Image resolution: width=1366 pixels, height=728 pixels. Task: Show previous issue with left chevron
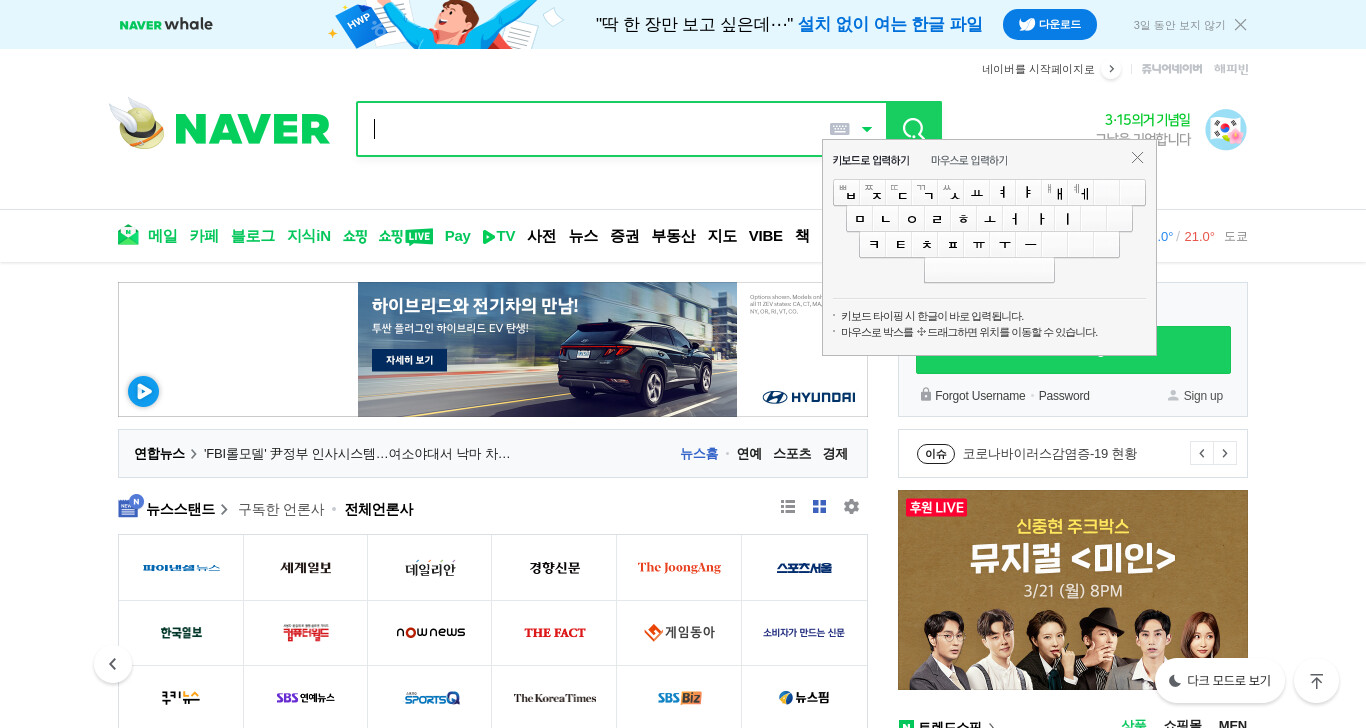[1202, 453]
